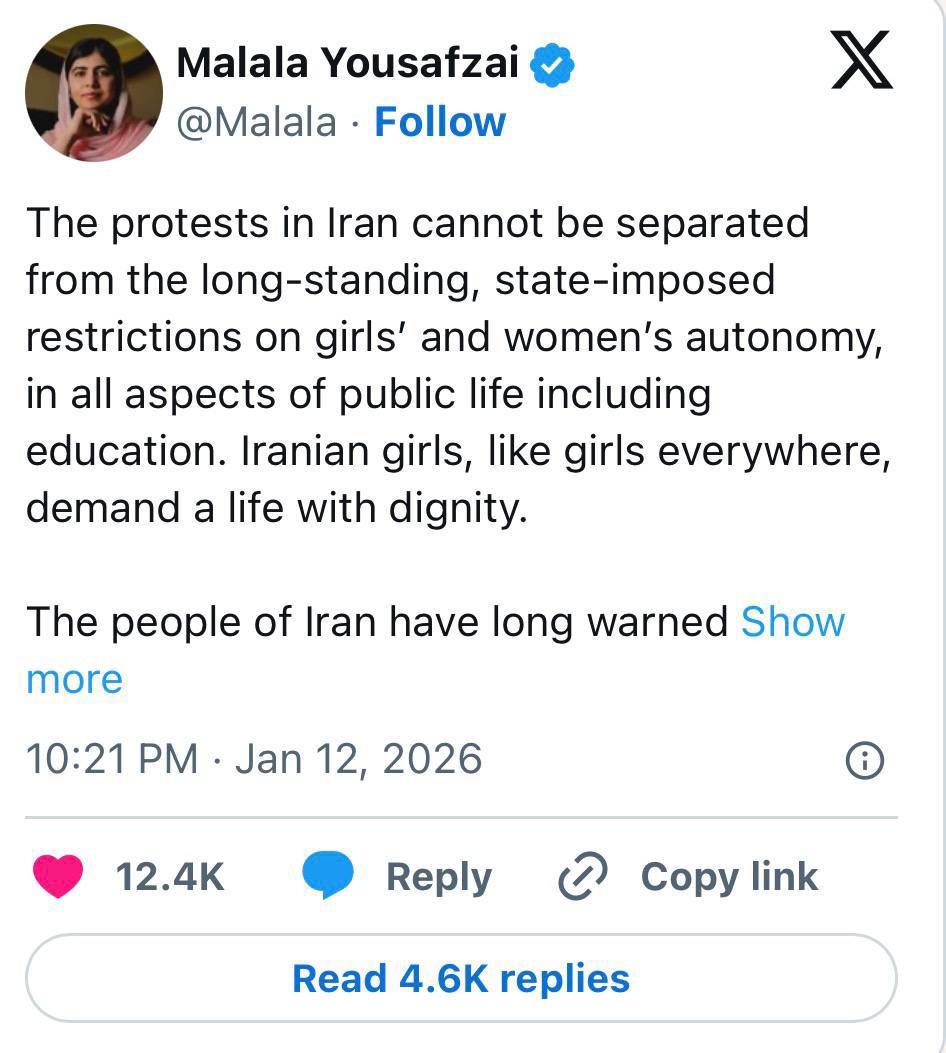Click the Malala Yousafzai display name
The height and width of the screenshot is (1053, 946).
pos(347,65)
